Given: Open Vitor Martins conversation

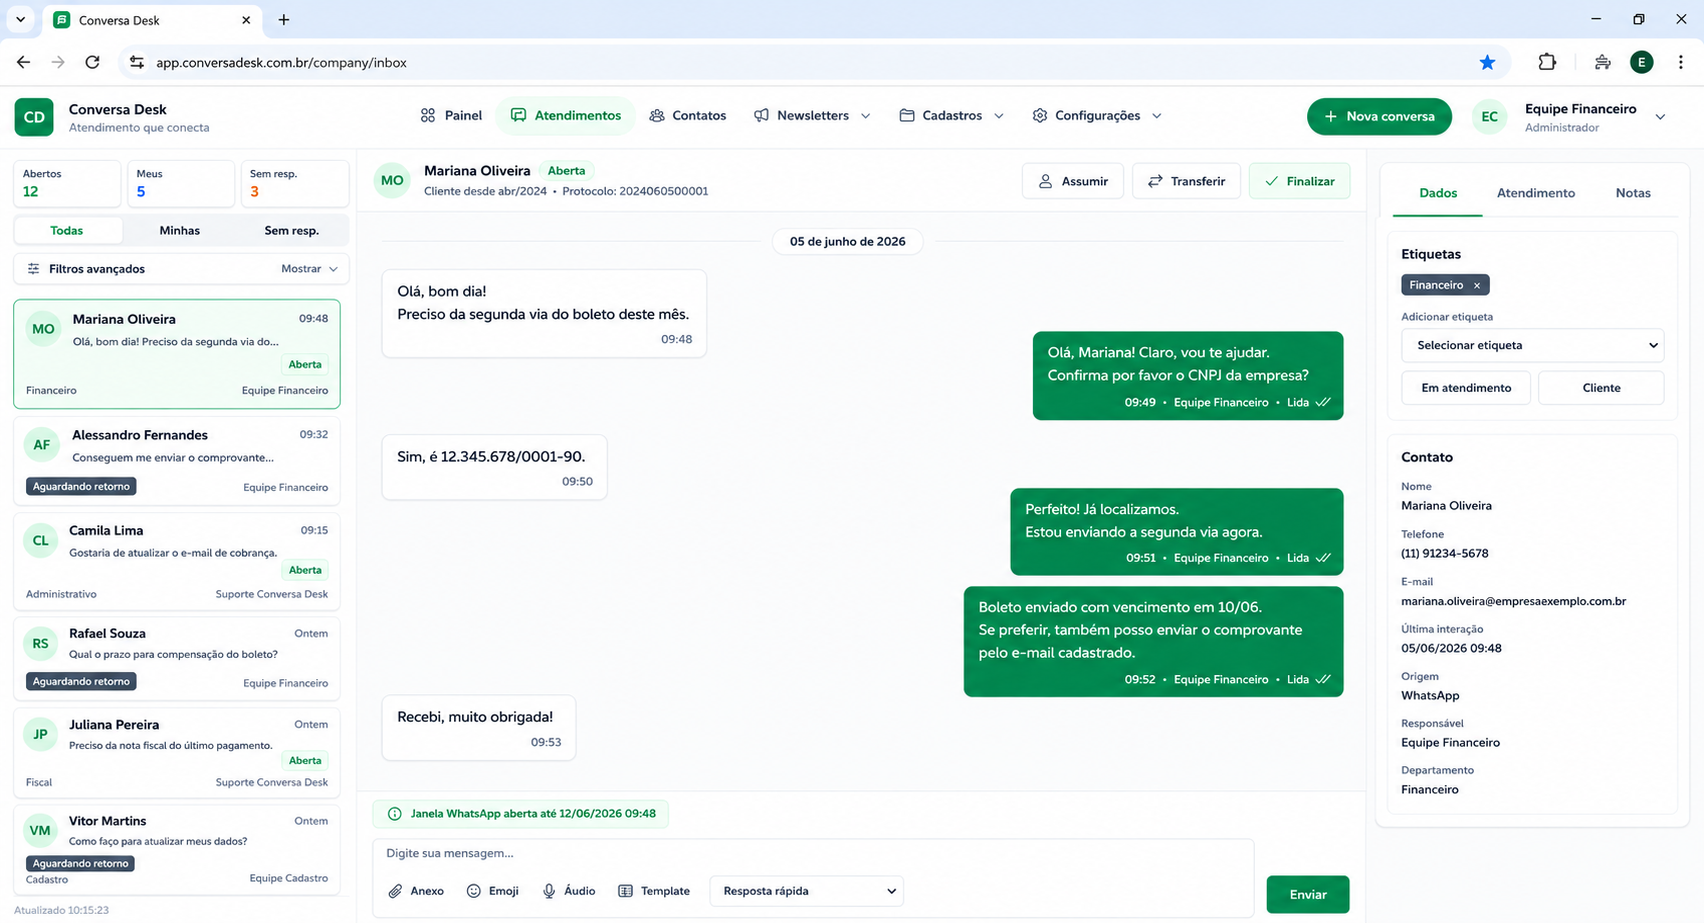Looking at the screenshot, I should pos(177,850).
